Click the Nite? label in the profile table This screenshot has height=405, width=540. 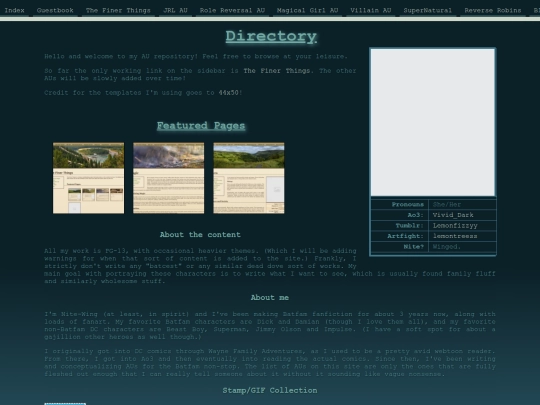(414, 247)
